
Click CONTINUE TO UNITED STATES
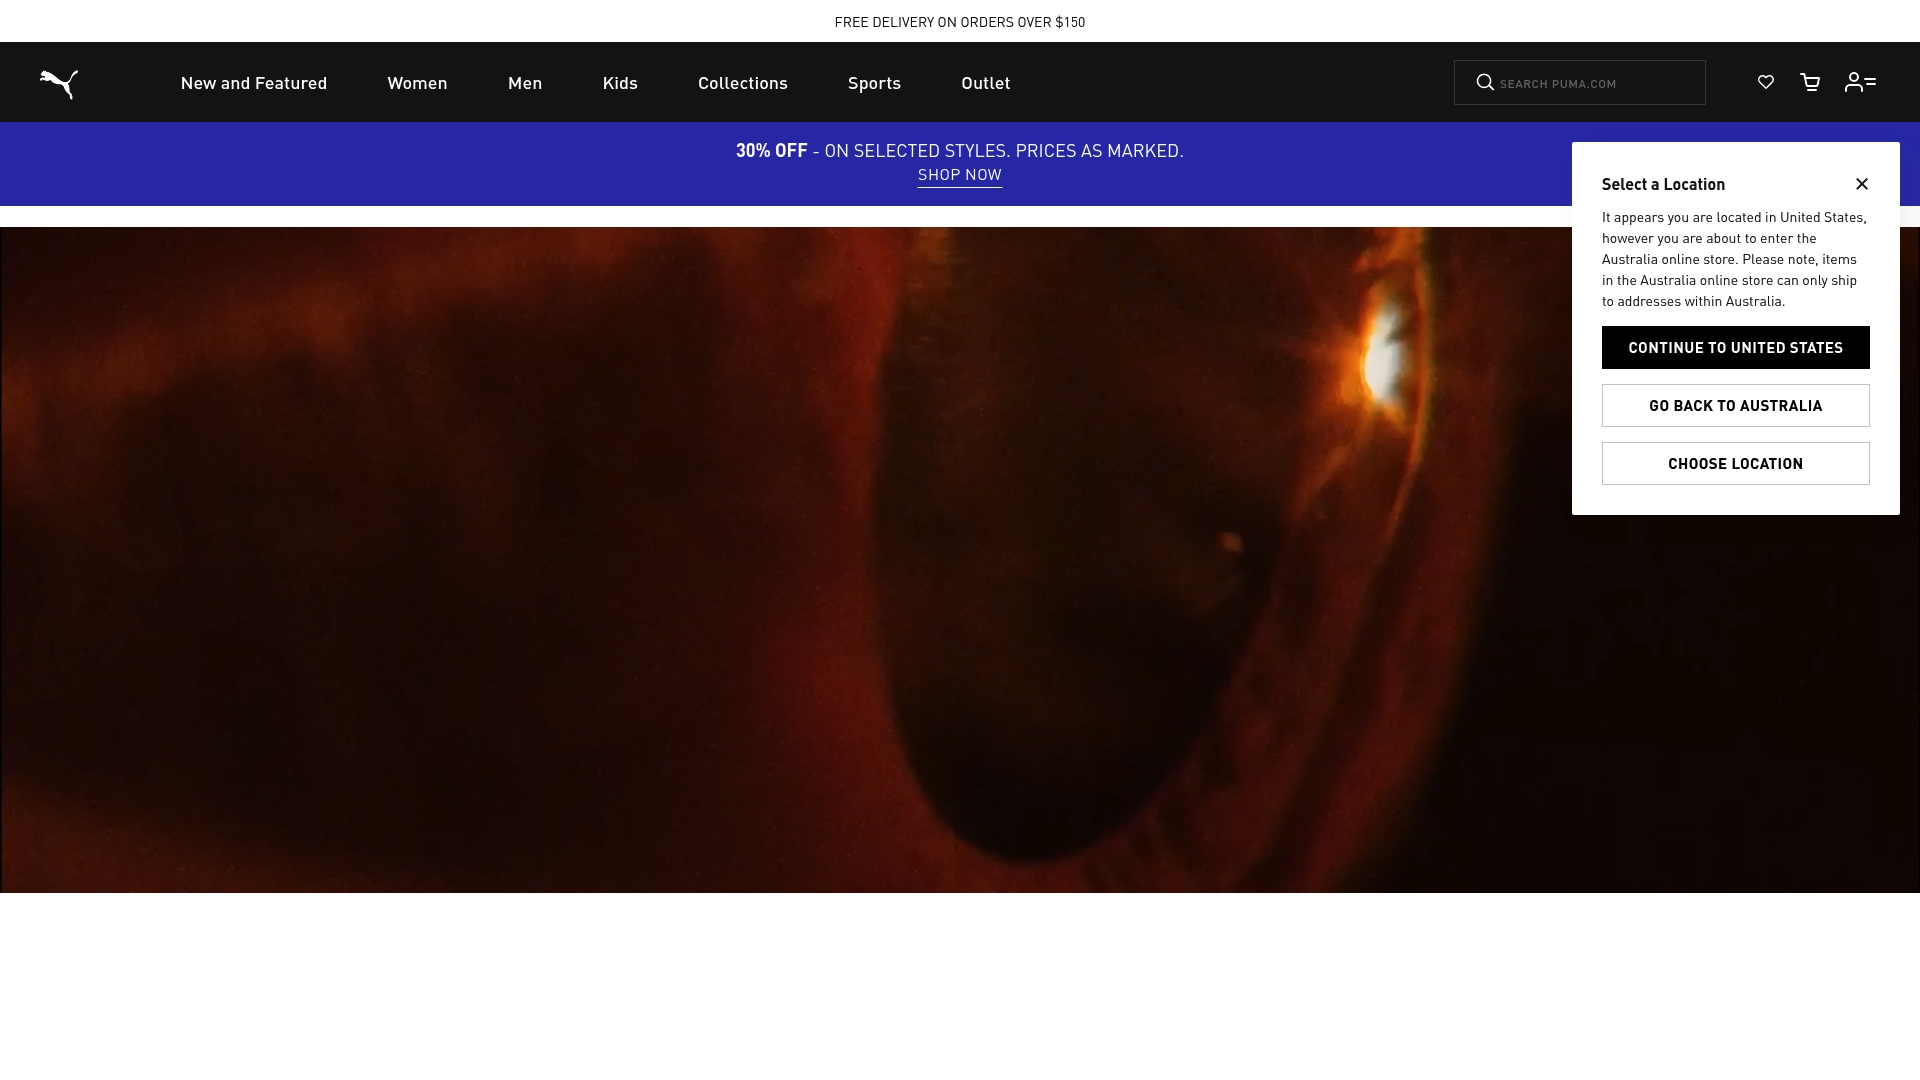pos(1735,347)
